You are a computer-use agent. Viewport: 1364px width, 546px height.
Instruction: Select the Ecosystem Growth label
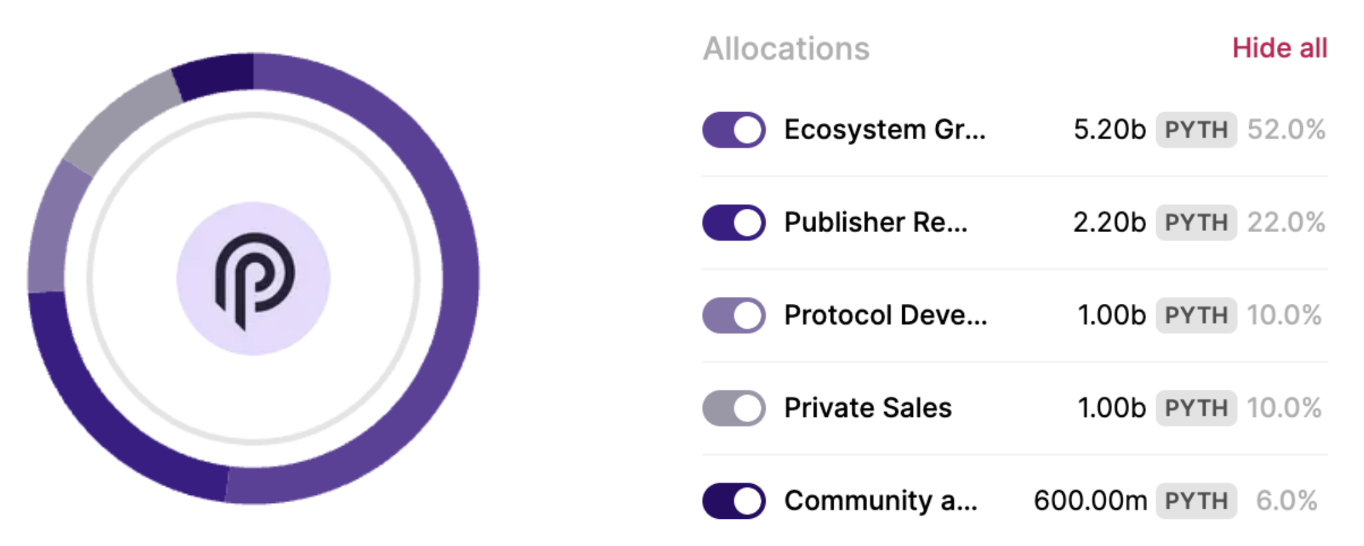click(884, 130)
